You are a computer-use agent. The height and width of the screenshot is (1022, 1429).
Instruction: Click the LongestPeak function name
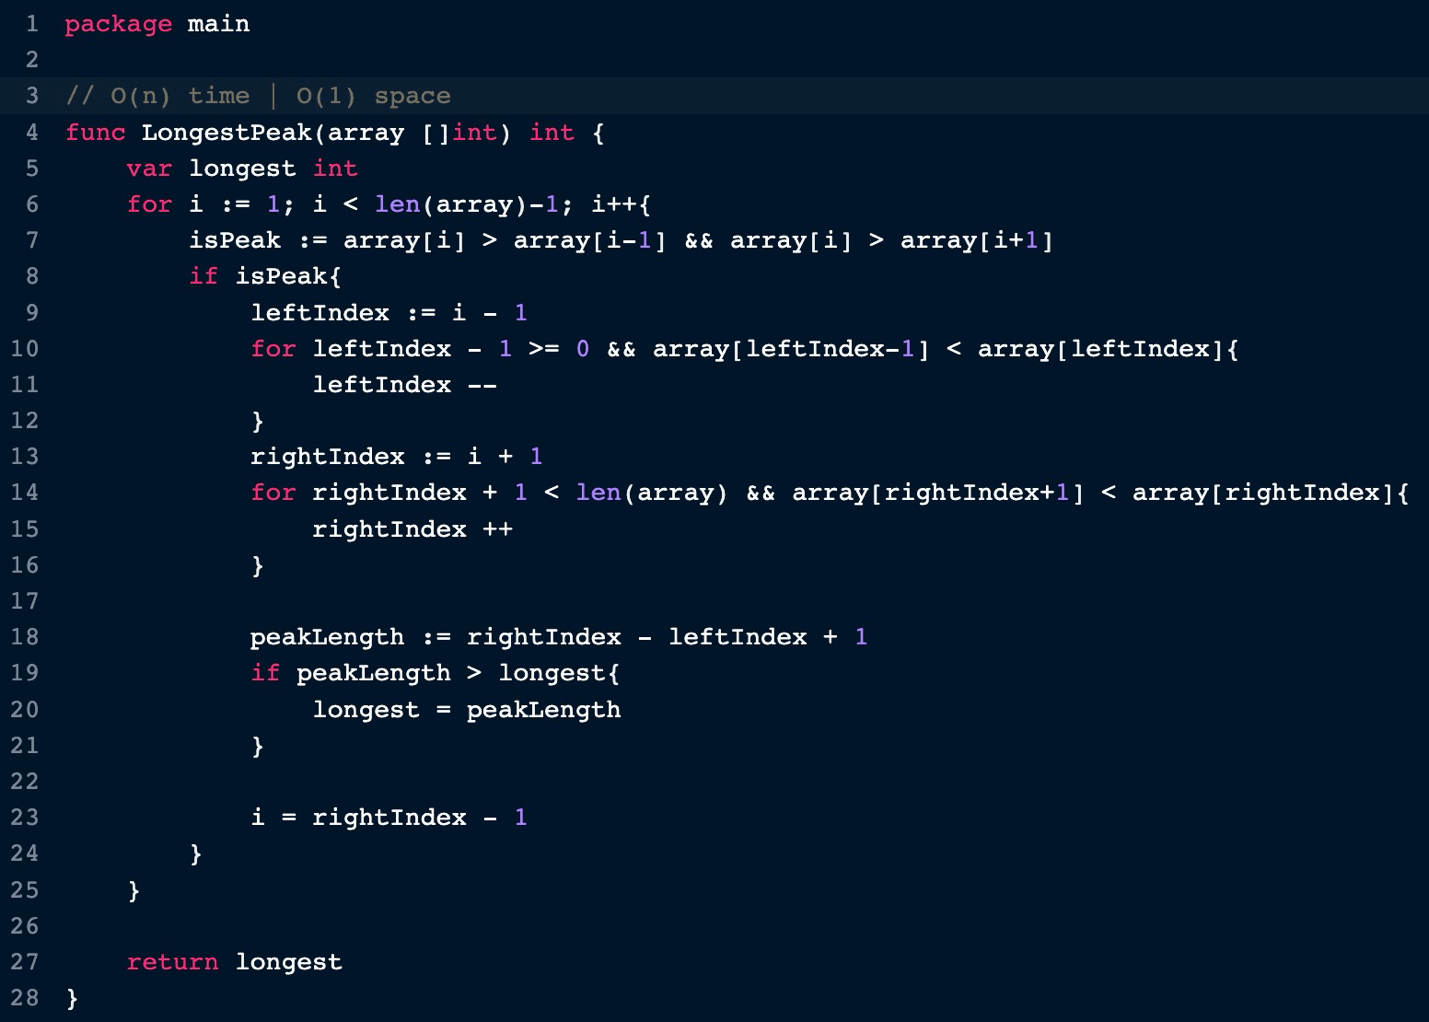coord(226,132)
